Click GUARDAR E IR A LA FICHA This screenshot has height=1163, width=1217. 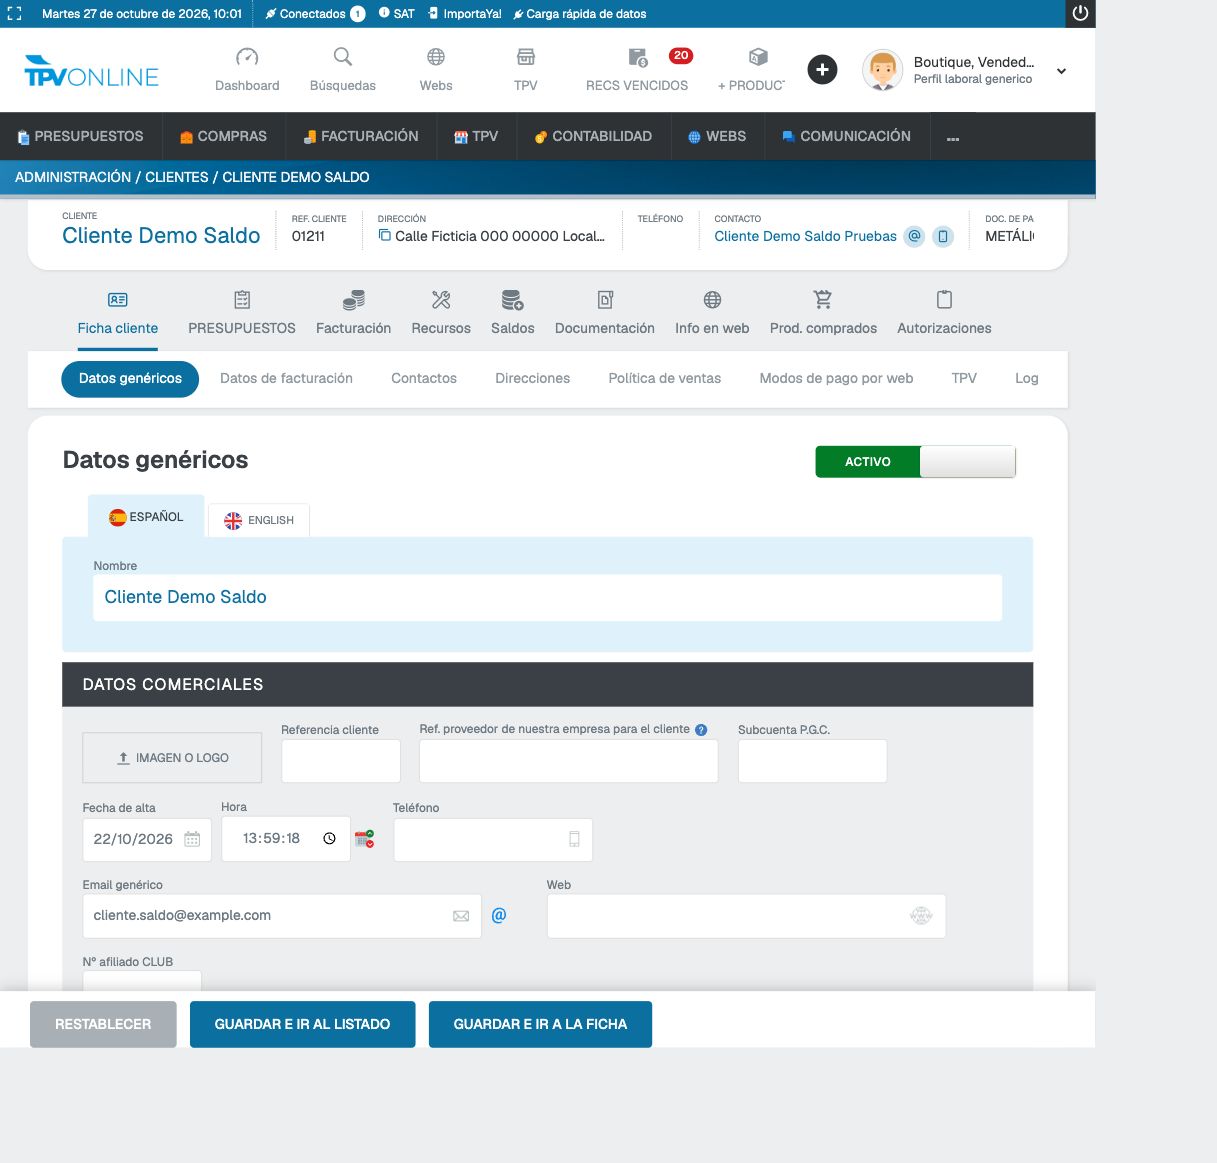540,1024
